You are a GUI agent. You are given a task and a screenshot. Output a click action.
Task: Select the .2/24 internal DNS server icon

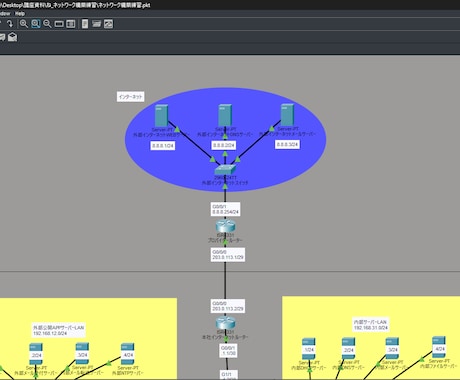[348, 349]
